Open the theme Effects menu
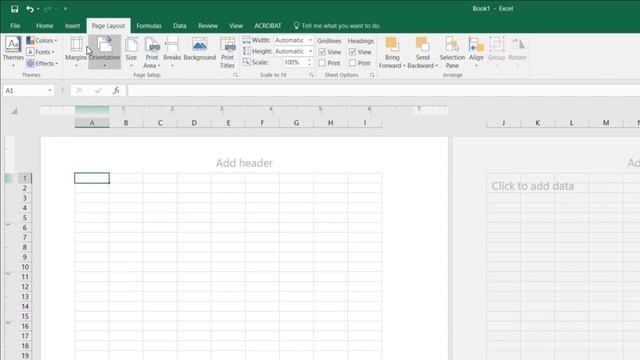Viewport: 640px width, 360px height. (x=42, y=63)
